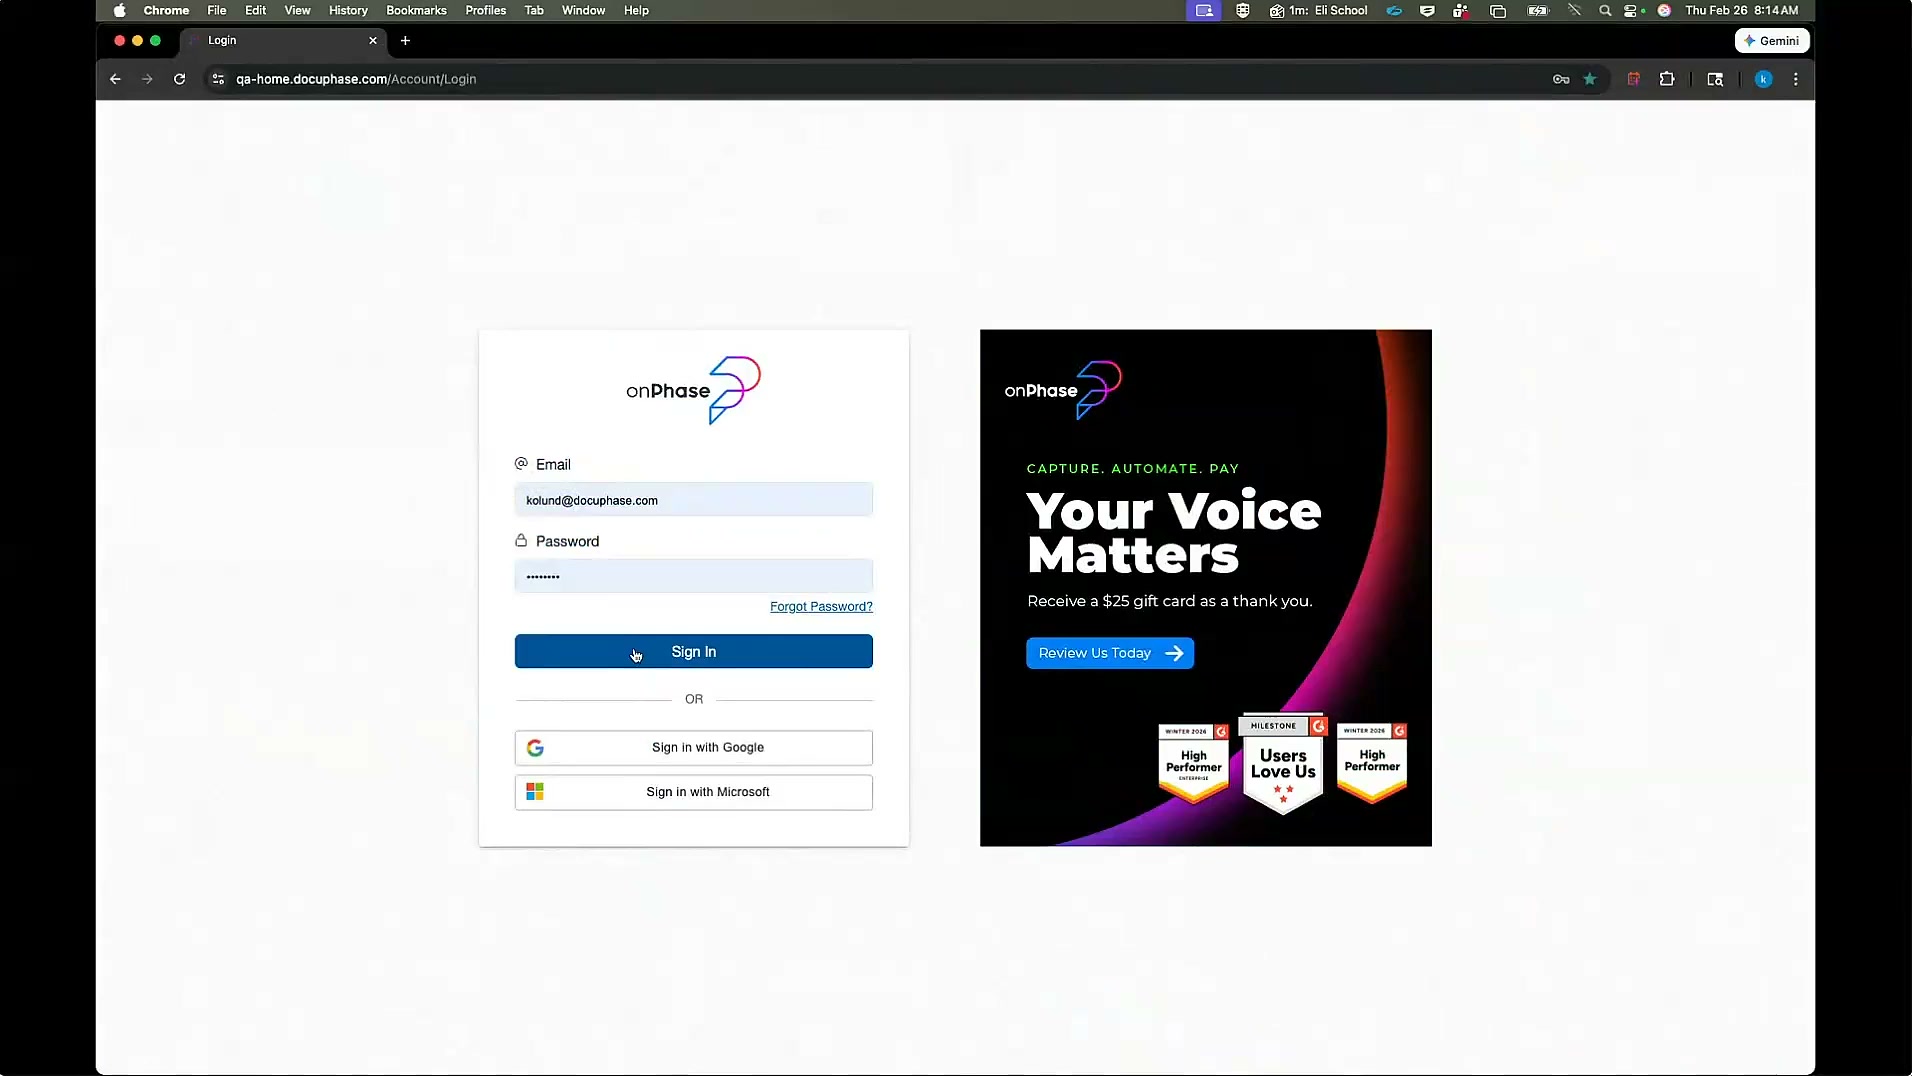The image size is (1912, 1076).
Task: Open the Apple menu
Action: pos(120,11)
